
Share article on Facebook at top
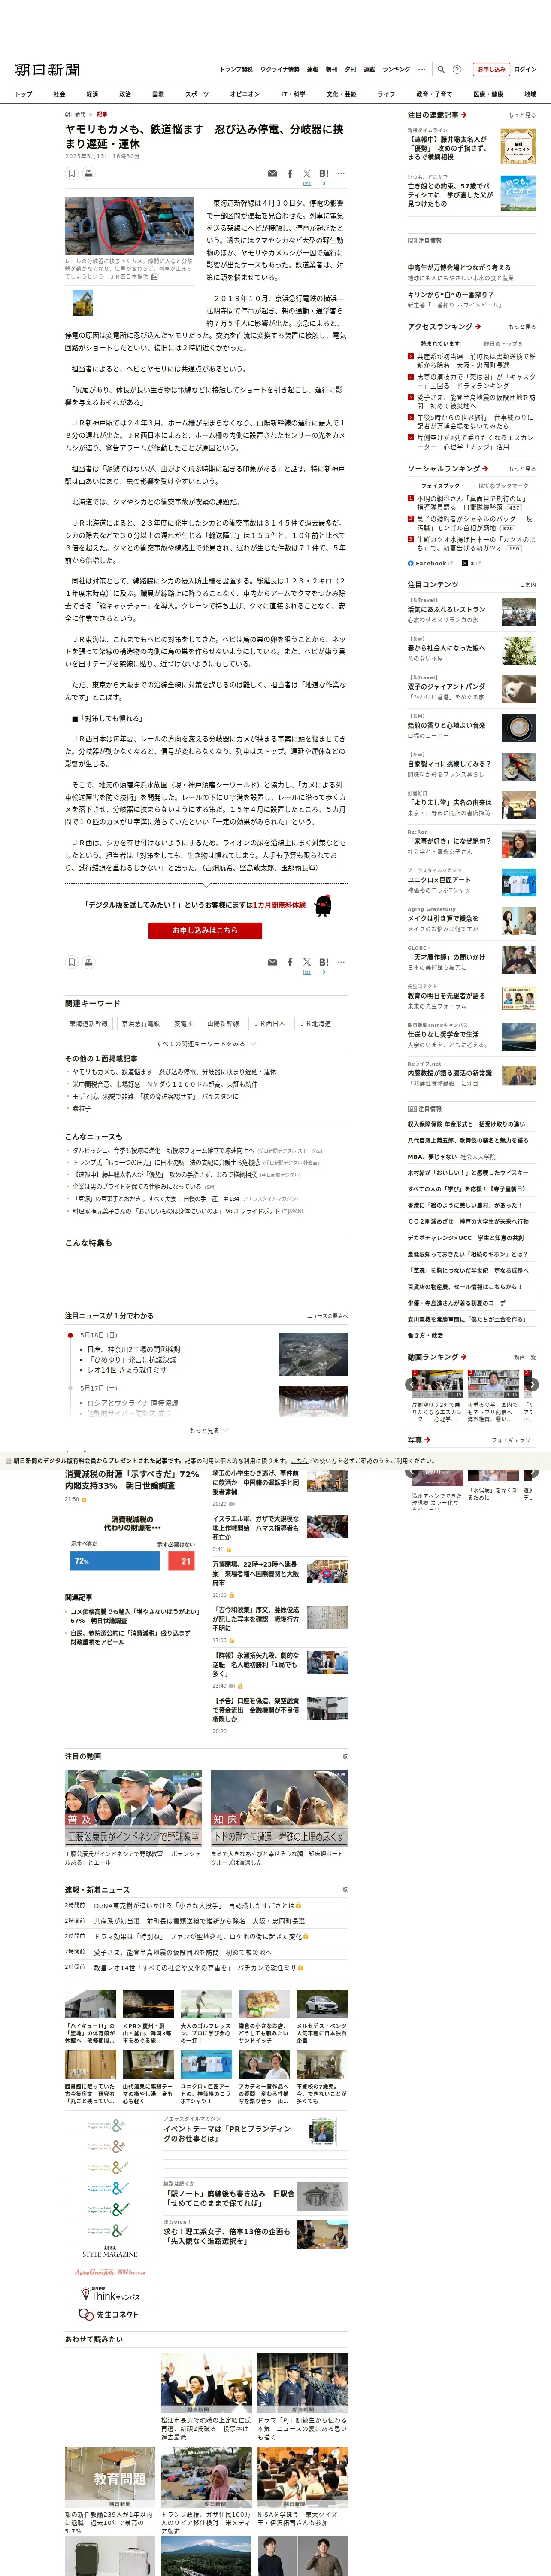[290, 174]
